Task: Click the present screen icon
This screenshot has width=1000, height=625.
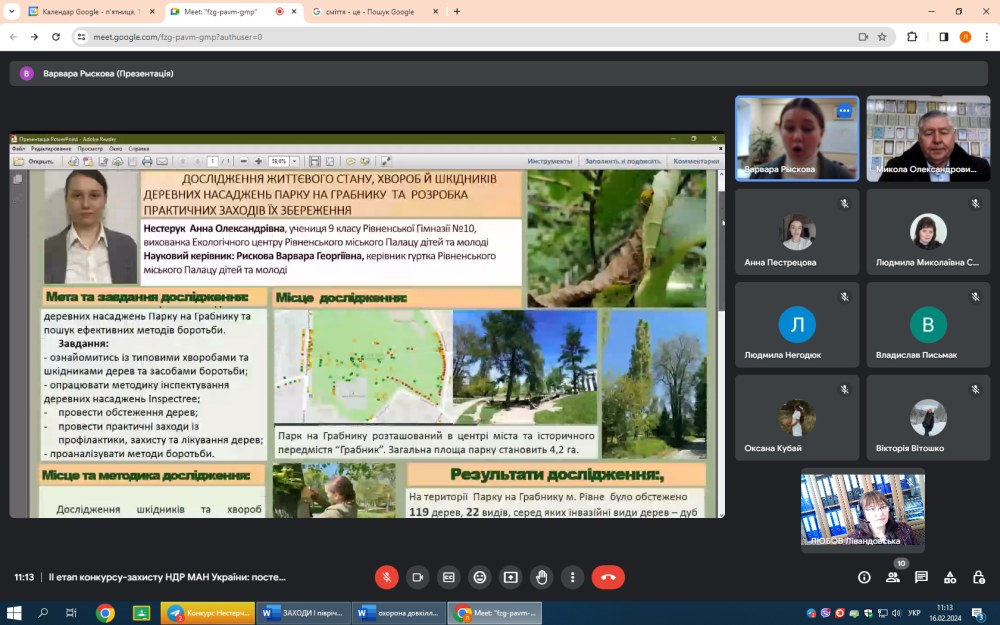Action: (x=511, y=577)
